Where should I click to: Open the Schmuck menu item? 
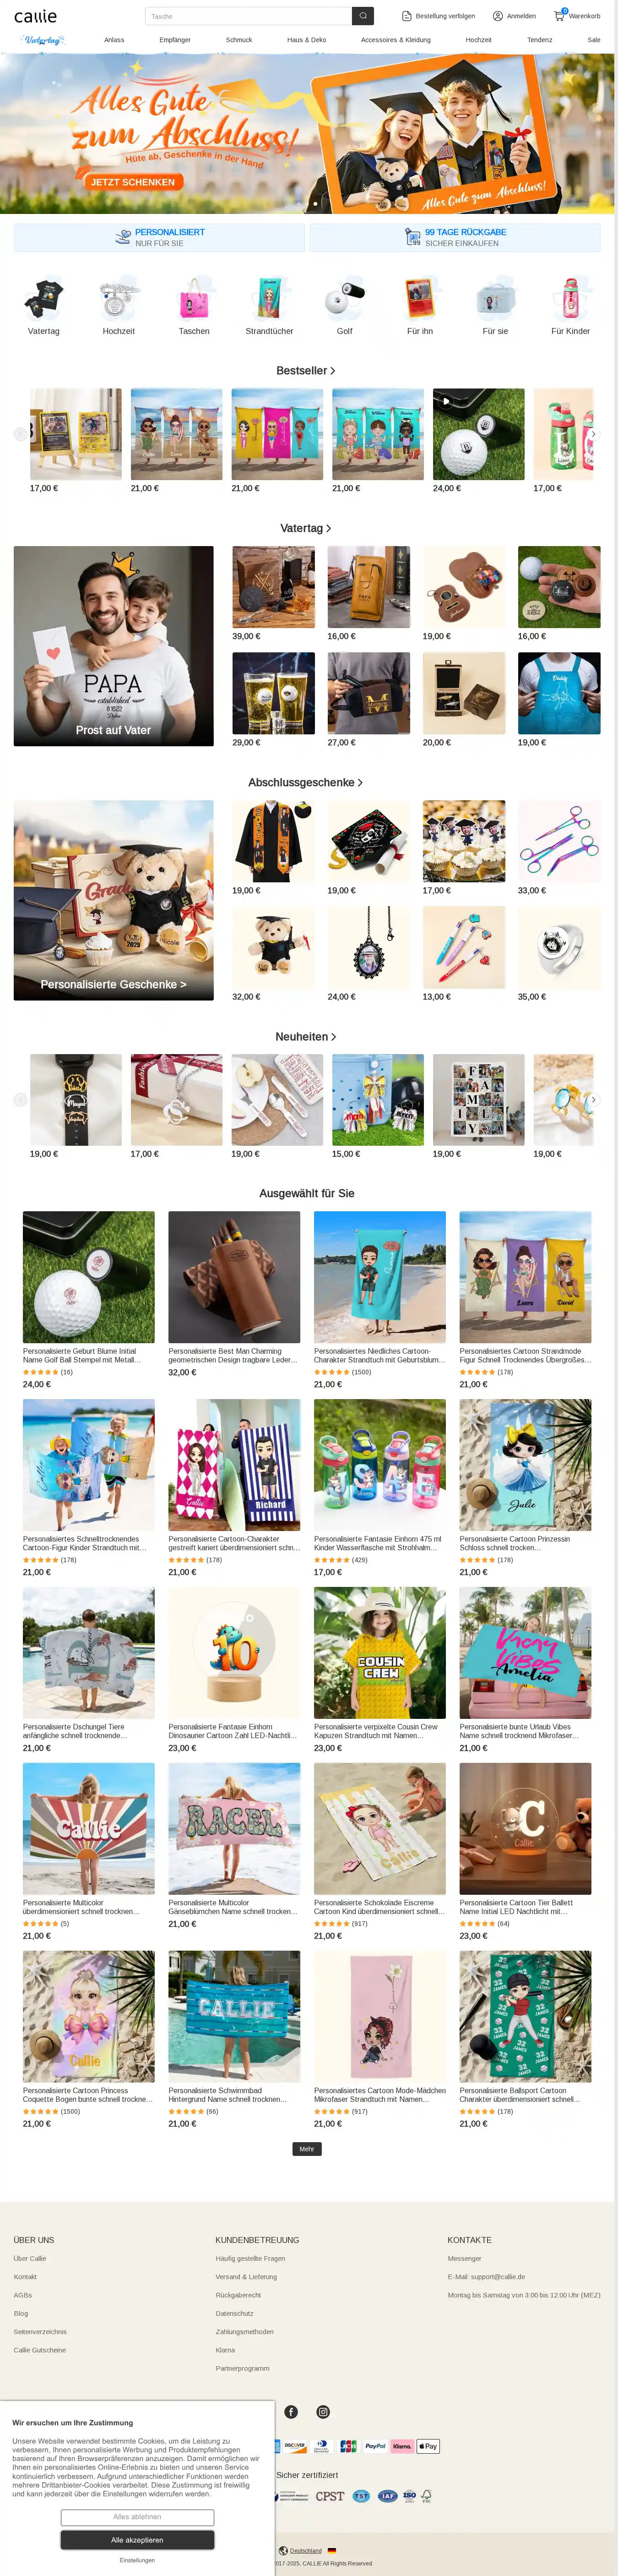pos(239,40)
